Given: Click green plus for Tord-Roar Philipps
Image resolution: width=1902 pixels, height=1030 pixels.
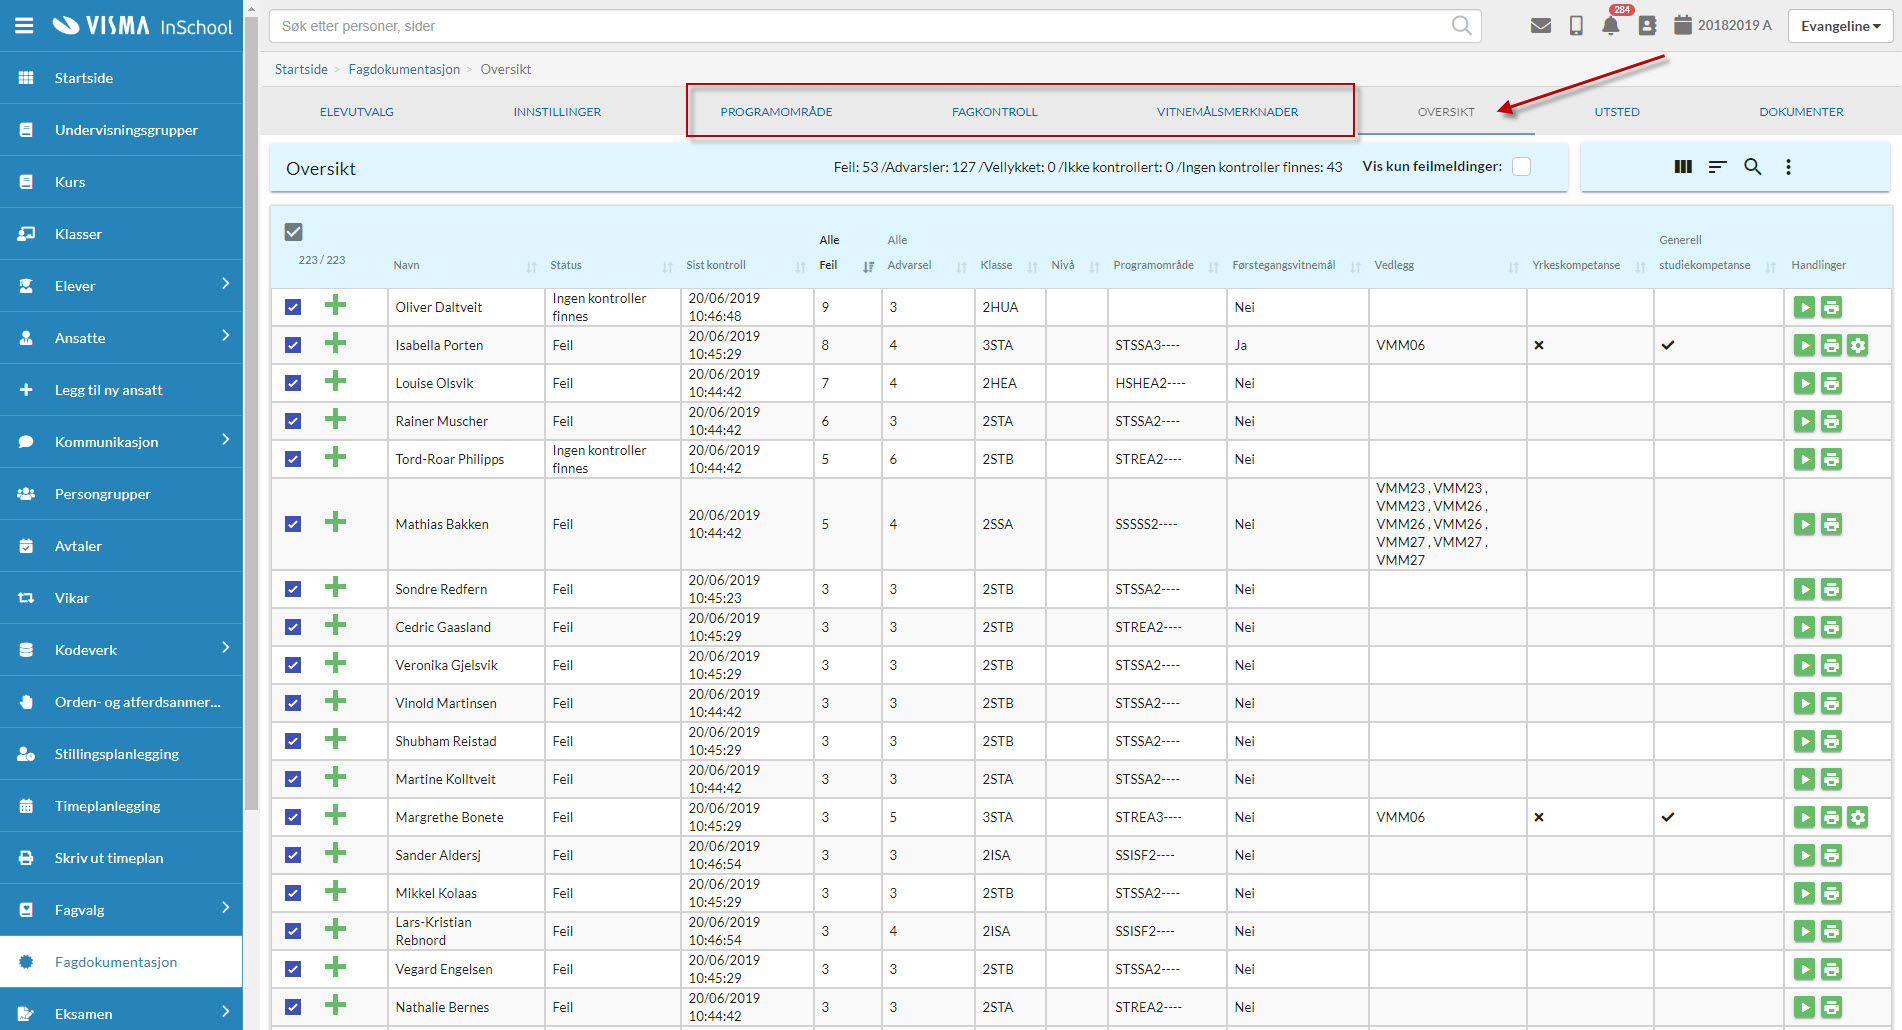Looking at the screenshot, I should pyautogui.click(x=335, y=457).
